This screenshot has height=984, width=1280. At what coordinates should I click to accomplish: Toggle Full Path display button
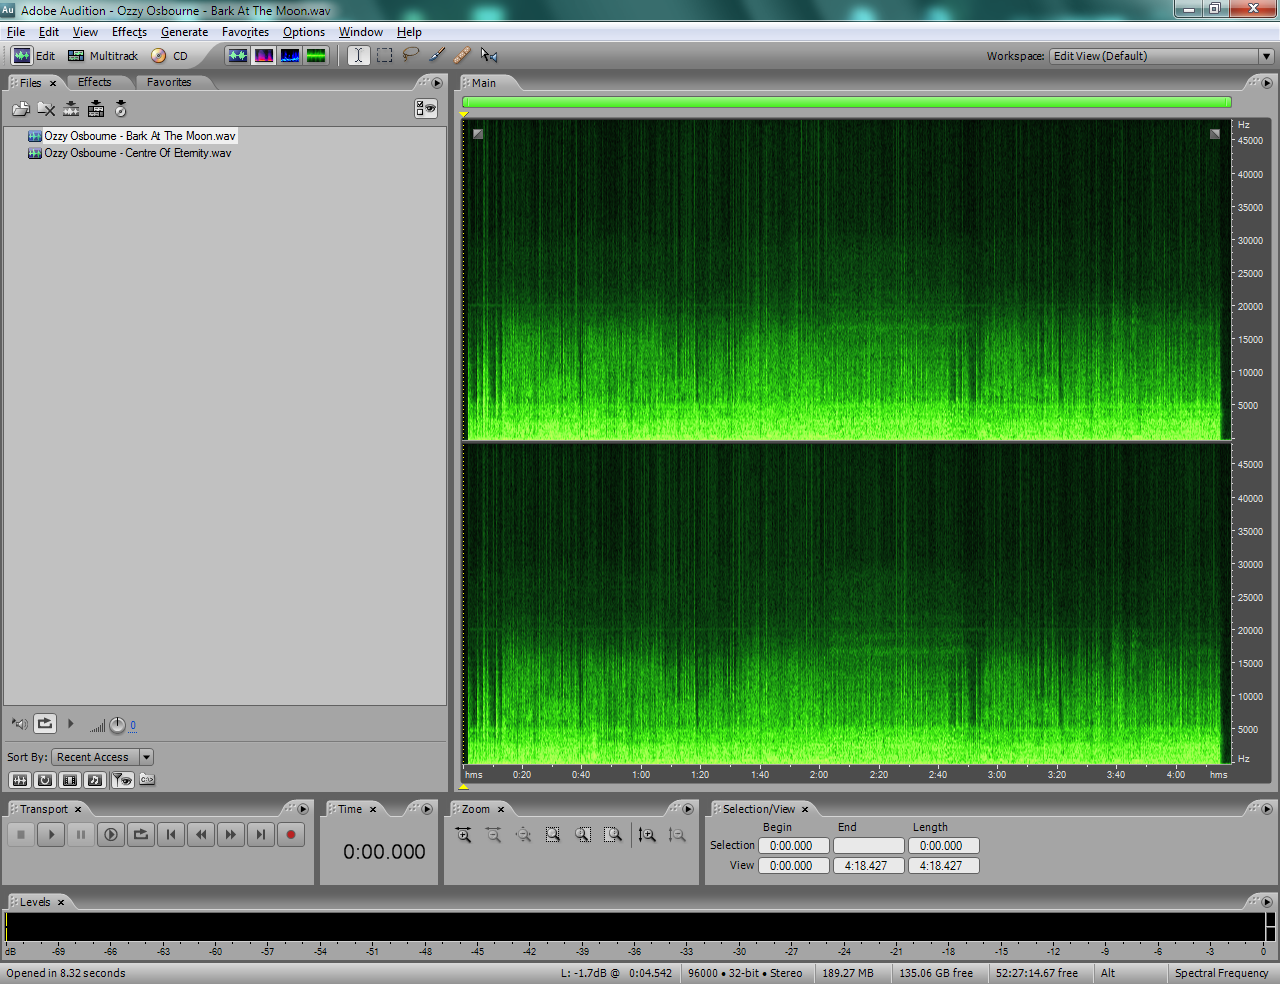pyautogui.click(x=147, y=780)
